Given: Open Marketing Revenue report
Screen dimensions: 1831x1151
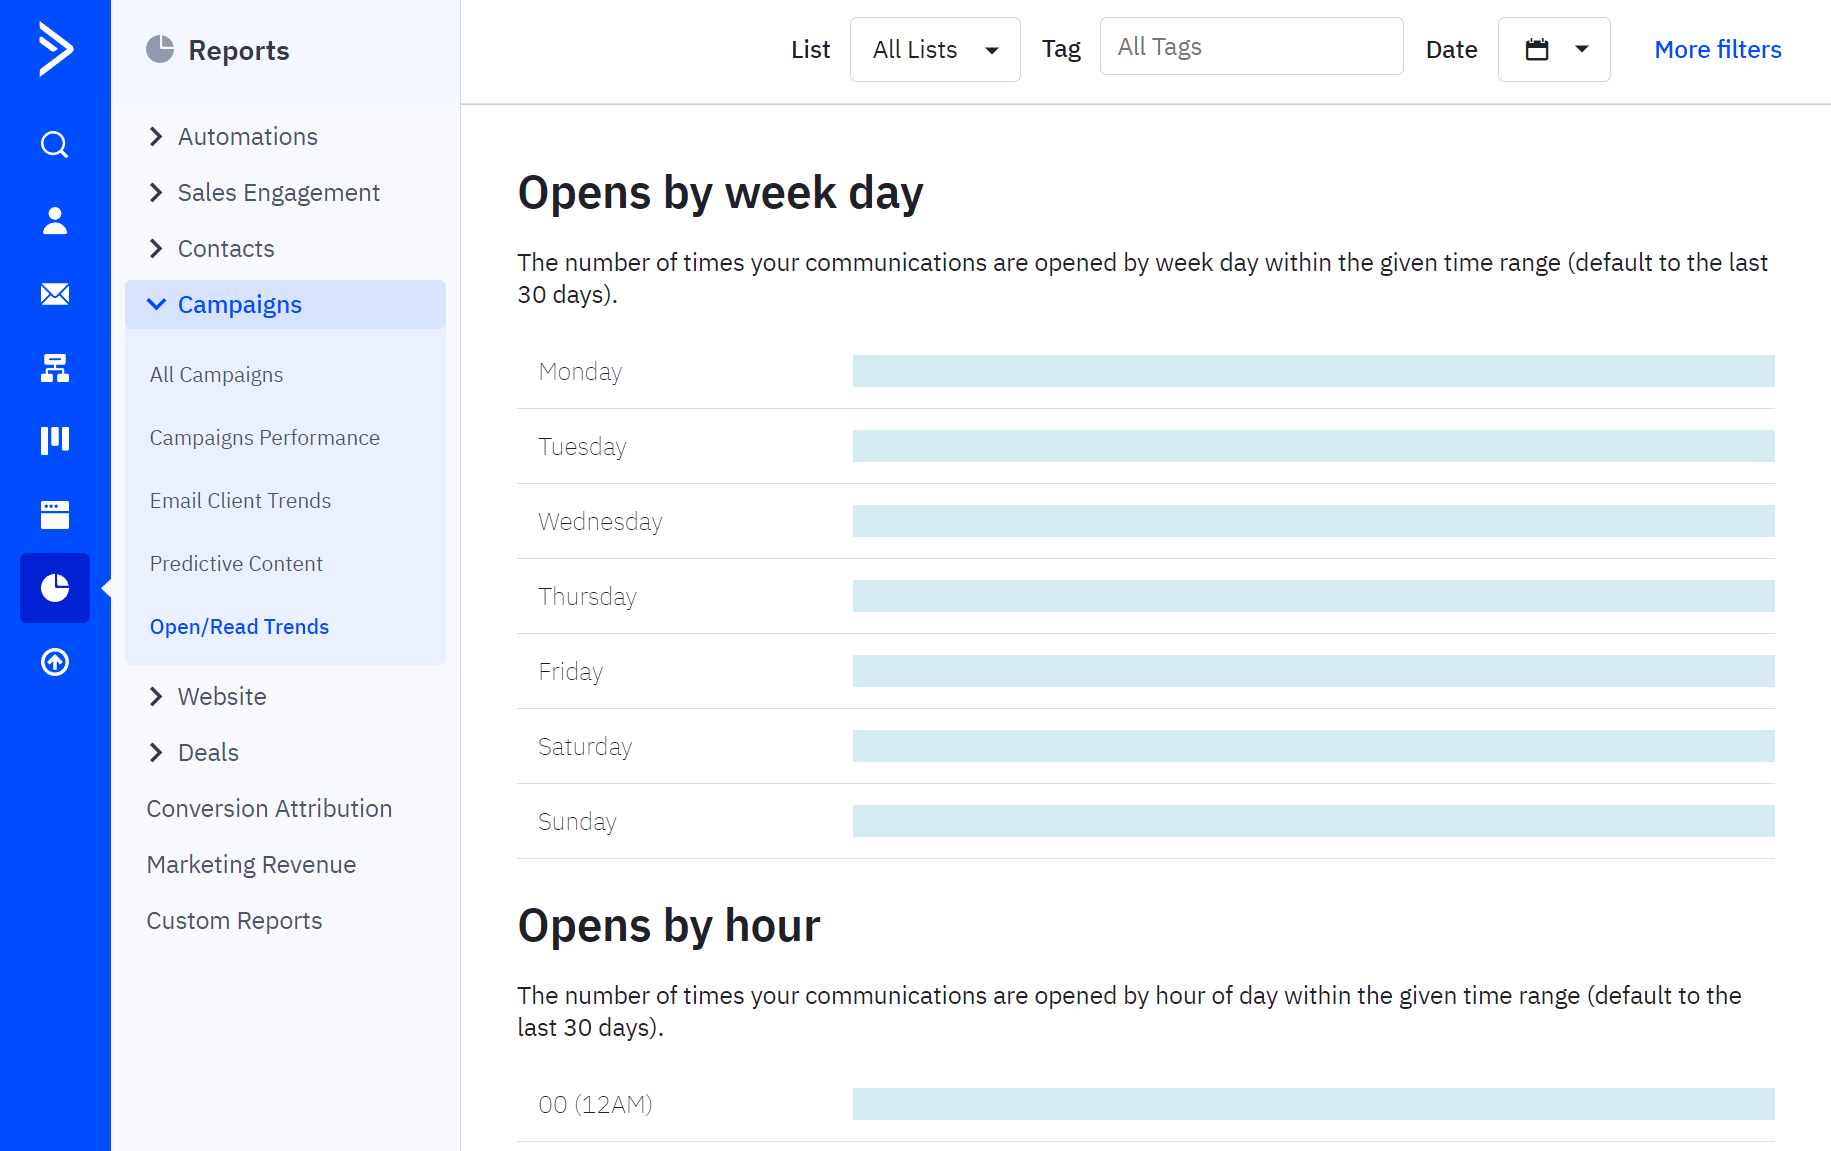Looking at the screenshot, I should pos(251,865).
